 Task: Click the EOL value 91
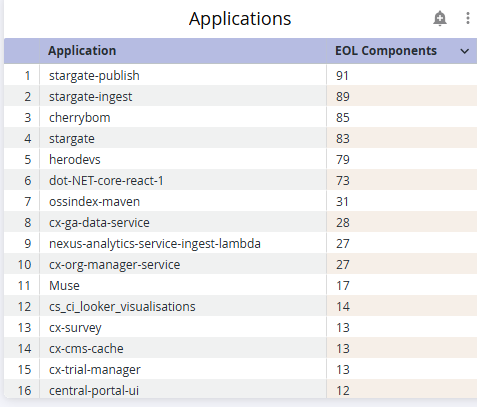(x=342, y=76)
